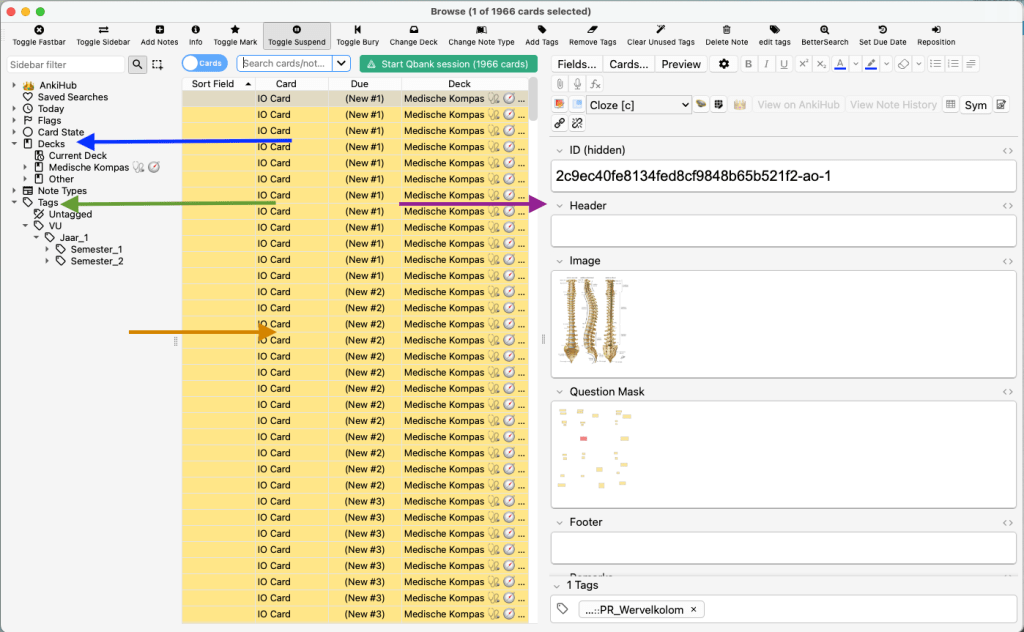The height and width of the screenshot is (632, 1024).
Task: Click the editor settings gear icon
Action: (x=723, y=64)
